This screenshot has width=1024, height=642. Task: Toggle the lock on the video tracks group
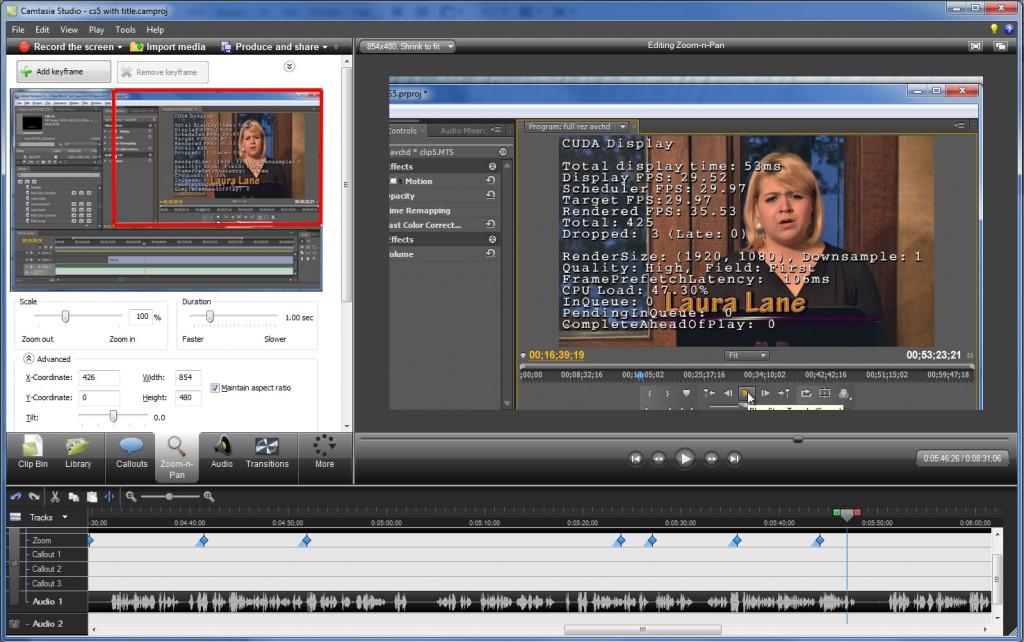[x=14, y=563]
